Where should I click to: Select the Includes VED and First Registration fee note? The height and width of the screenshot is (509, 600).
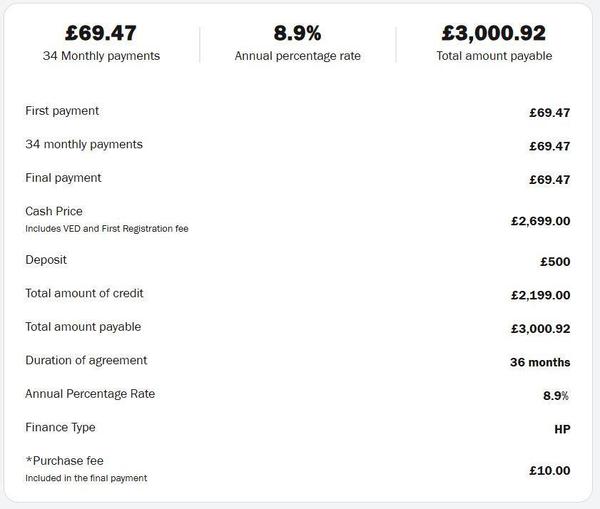107,229
